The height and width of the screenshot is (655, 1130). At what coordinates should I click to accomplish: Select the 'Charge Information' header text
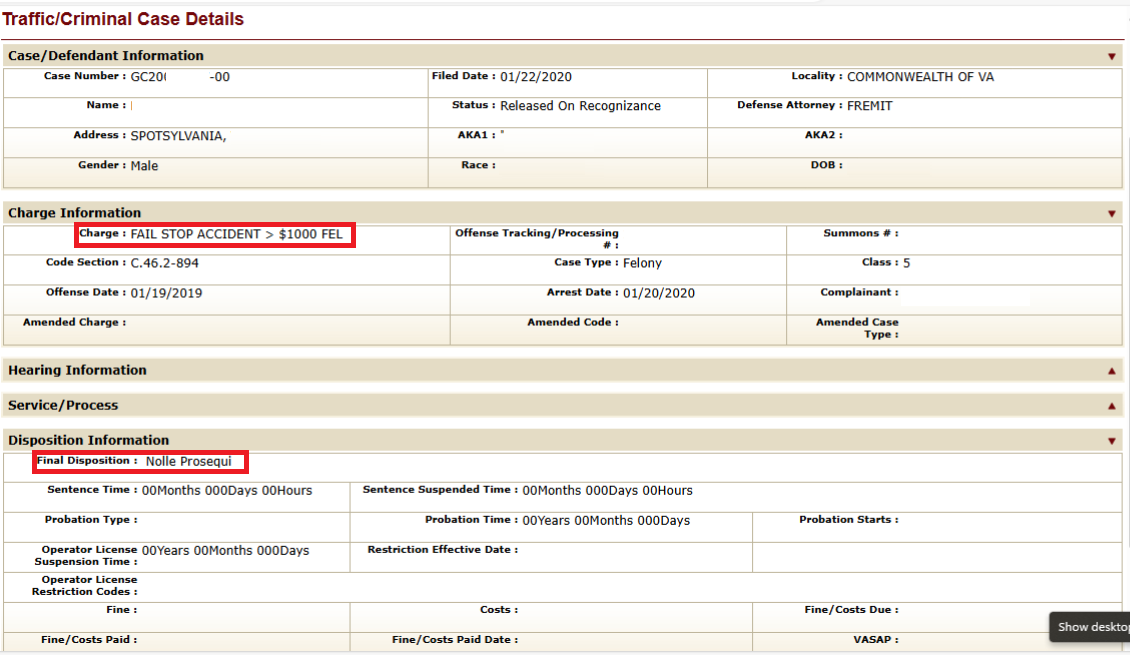click(x=74, y=213)
